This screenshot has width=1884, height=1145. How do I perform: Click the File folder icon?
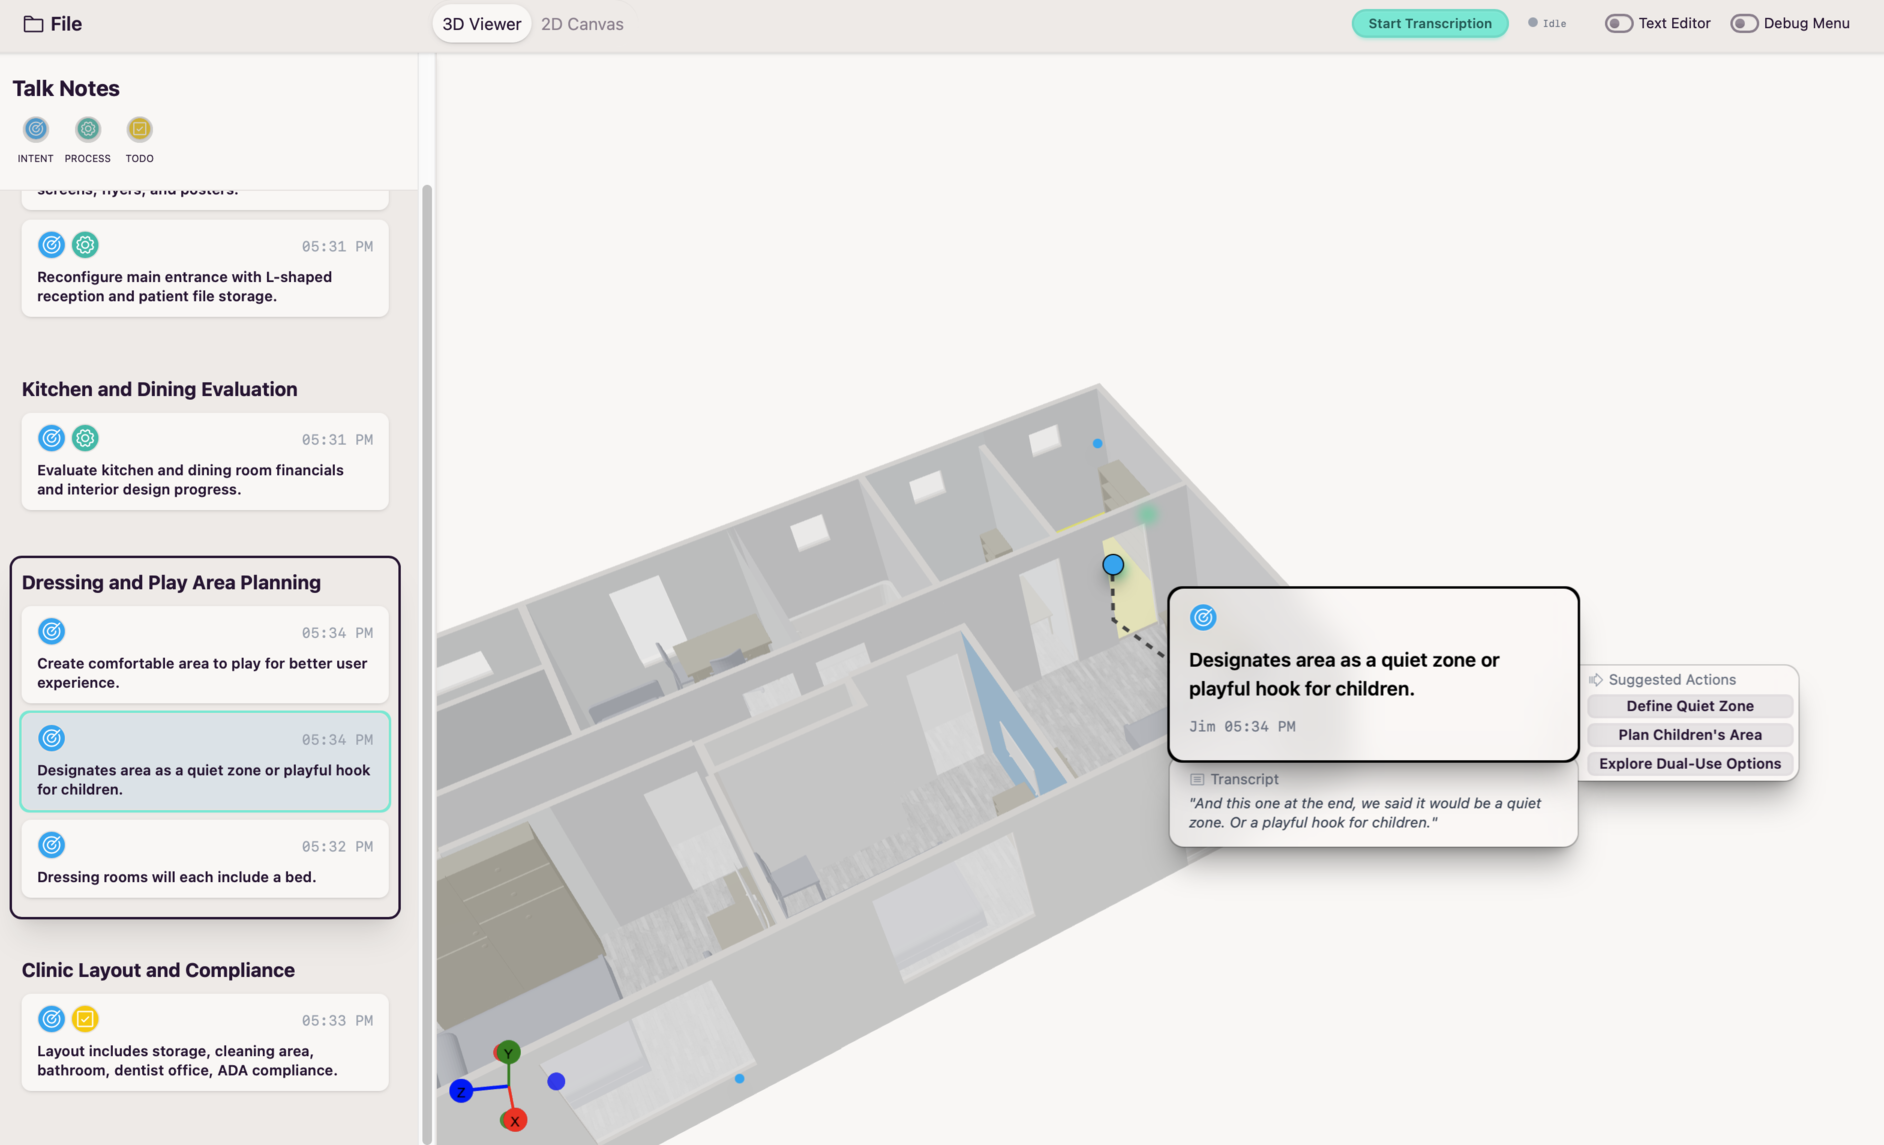pos(33,24)
